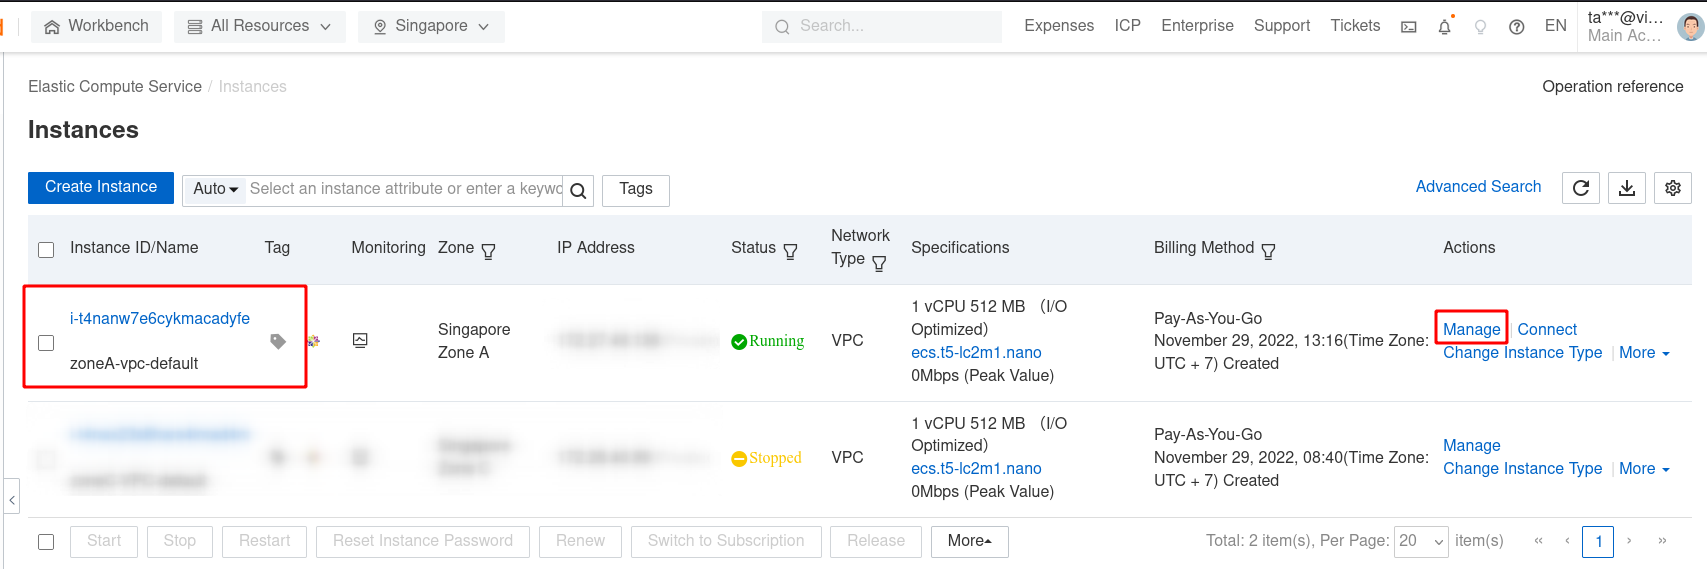This screenshot has height=569, width=1707.
Task: Open column settings gear icon
Action: coord(1672,188)
